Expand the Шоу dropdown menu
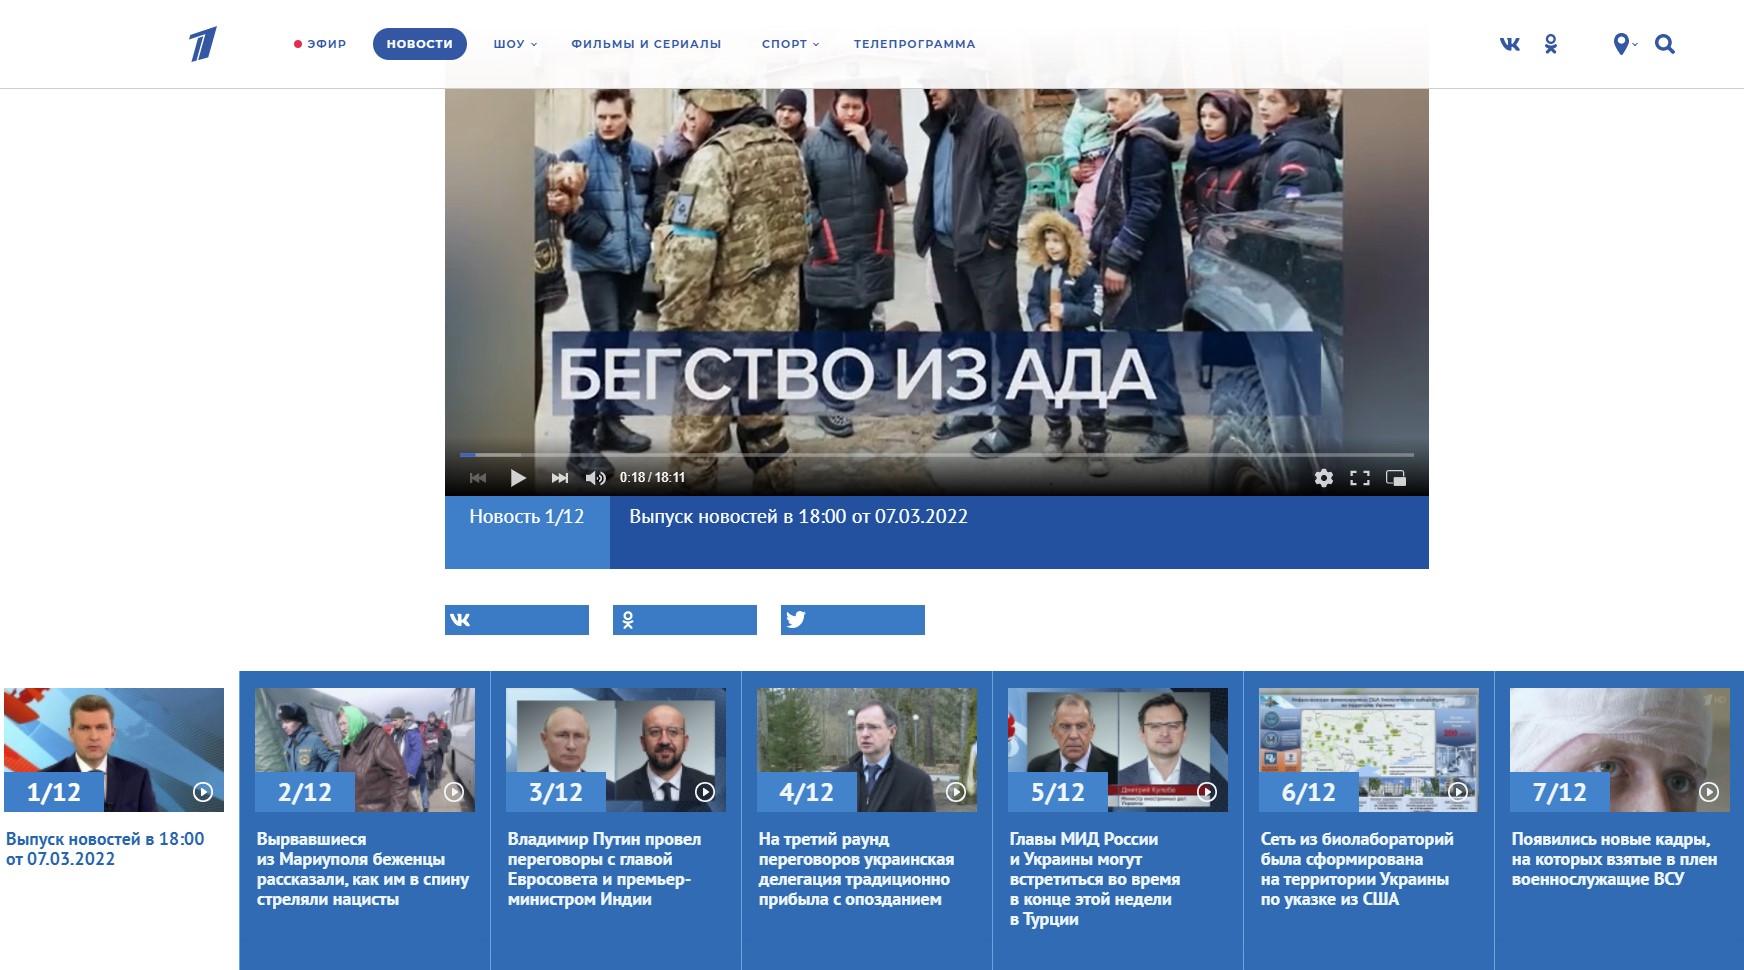The height and width of the screenshot is (970, 1744). pyautogui.click(x=514, y=44)
